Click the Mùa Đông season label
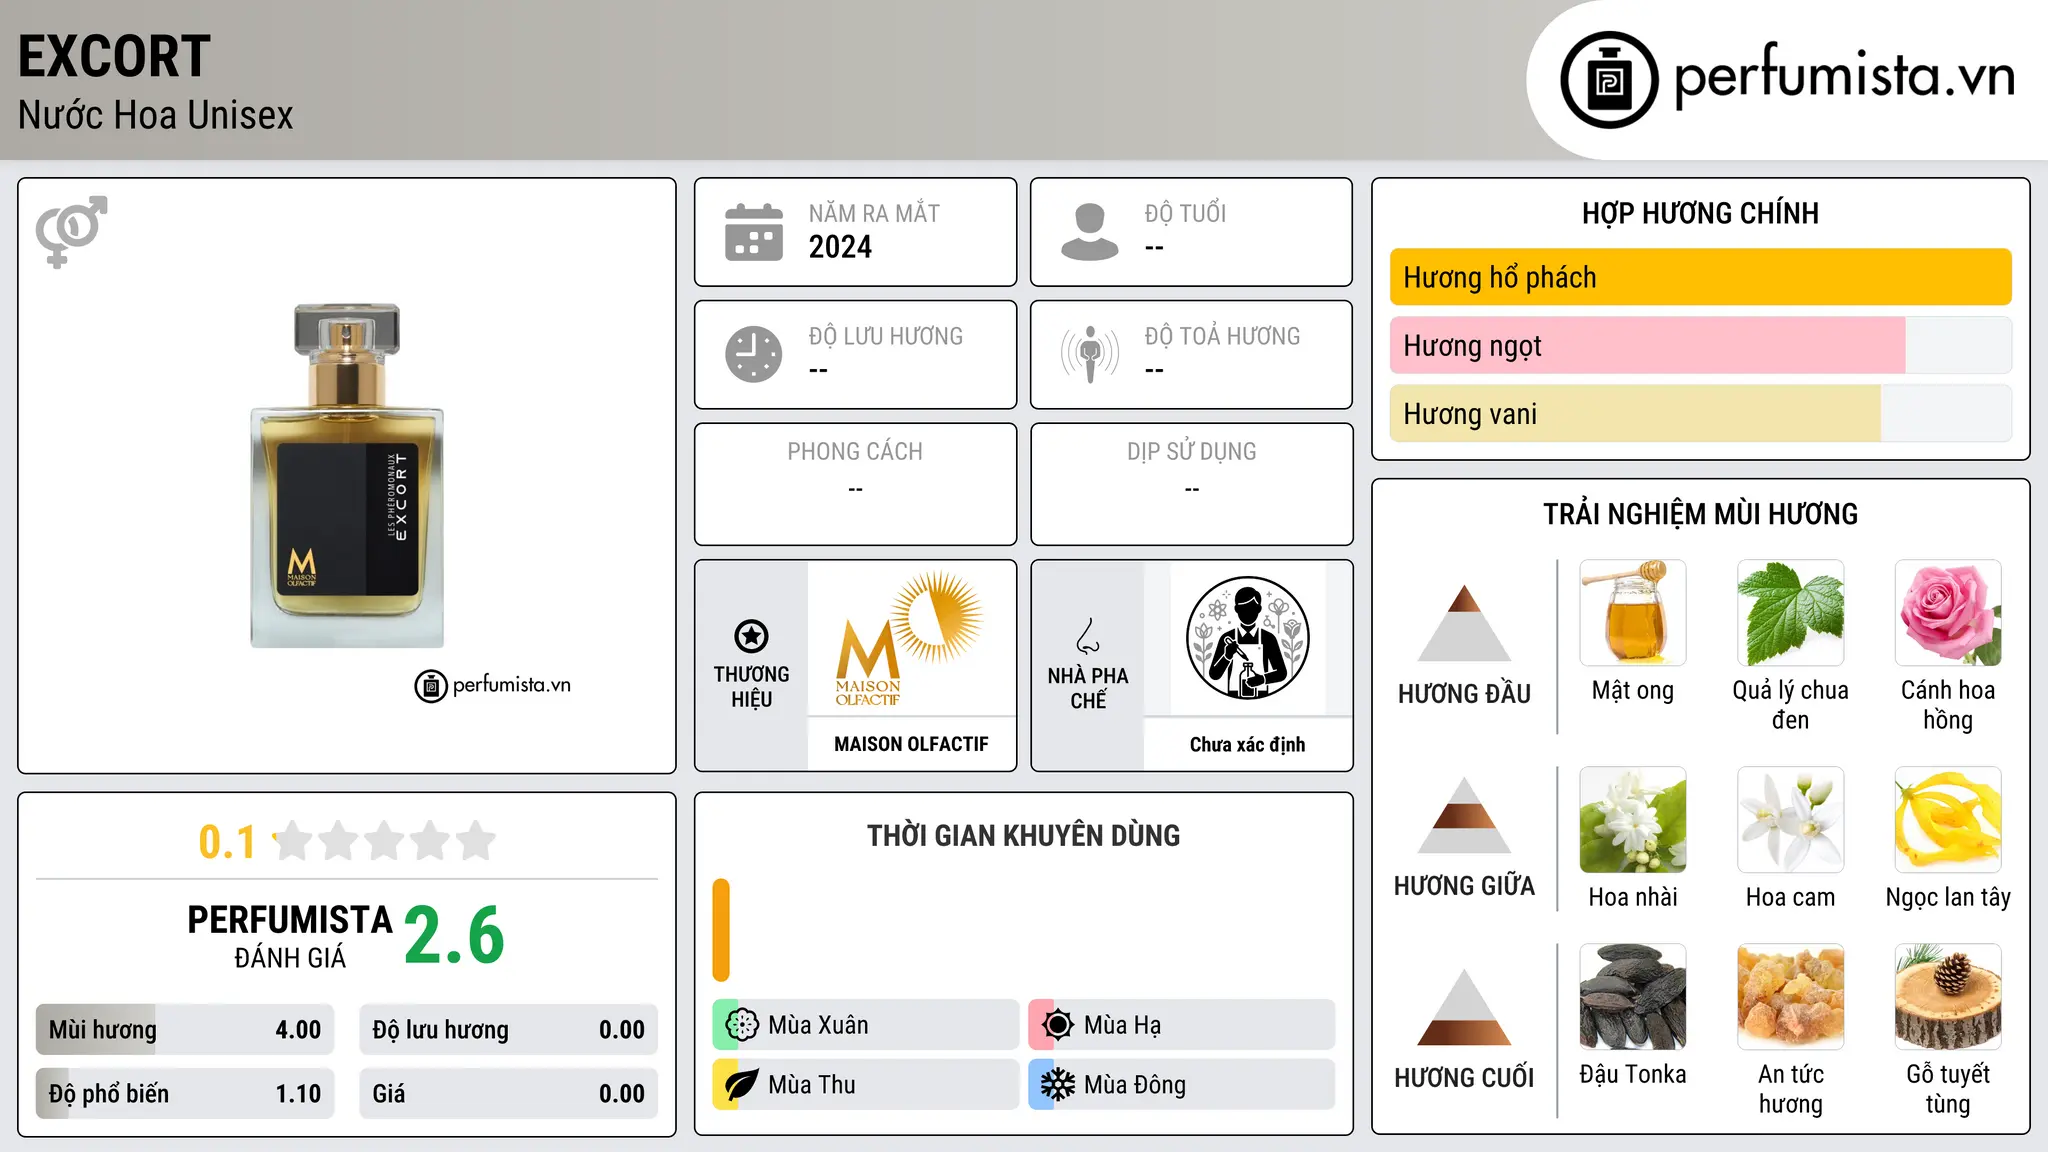Viewport: 2048px width, 1152px height. point(1135,1085)
